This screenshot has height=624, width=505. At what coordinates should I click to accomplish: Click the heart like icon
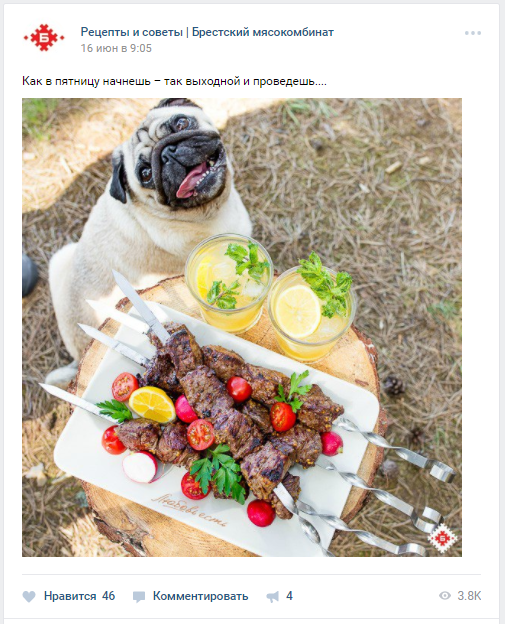[x=29, y=596]
